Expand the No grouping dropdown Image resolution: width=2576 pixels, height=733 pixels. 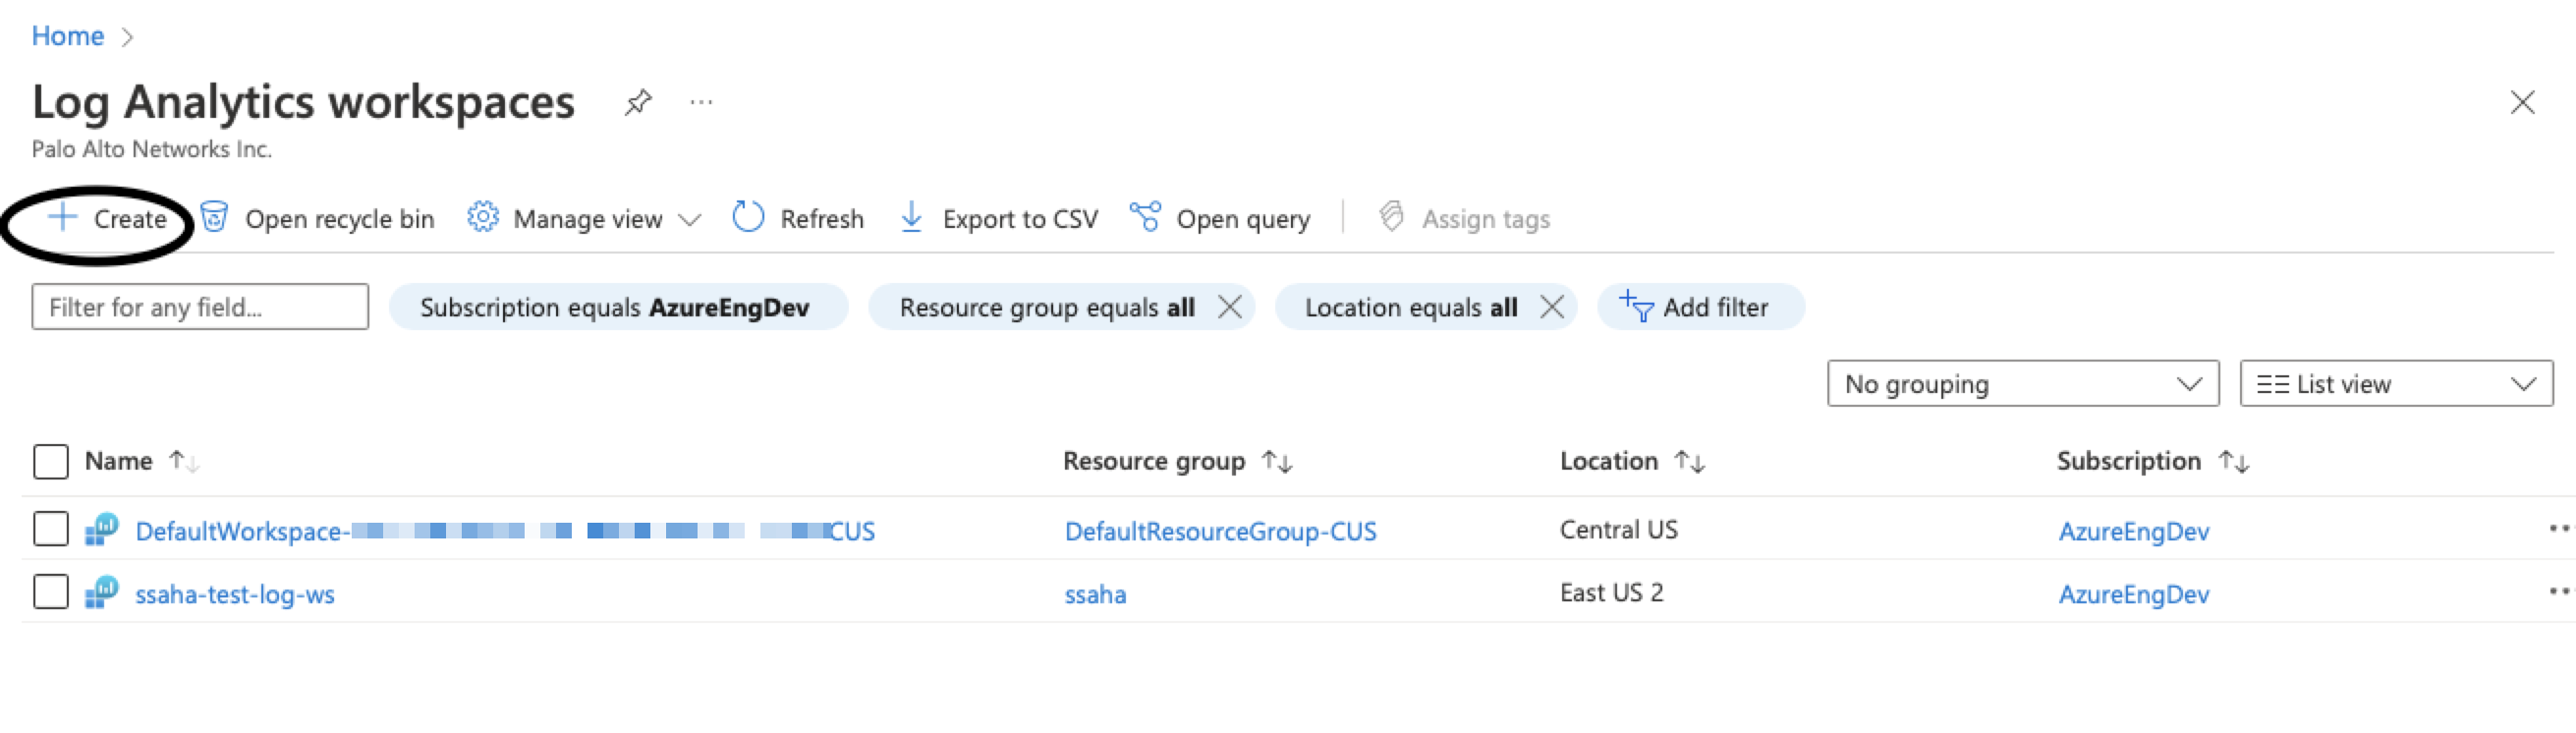point(2022,384)
